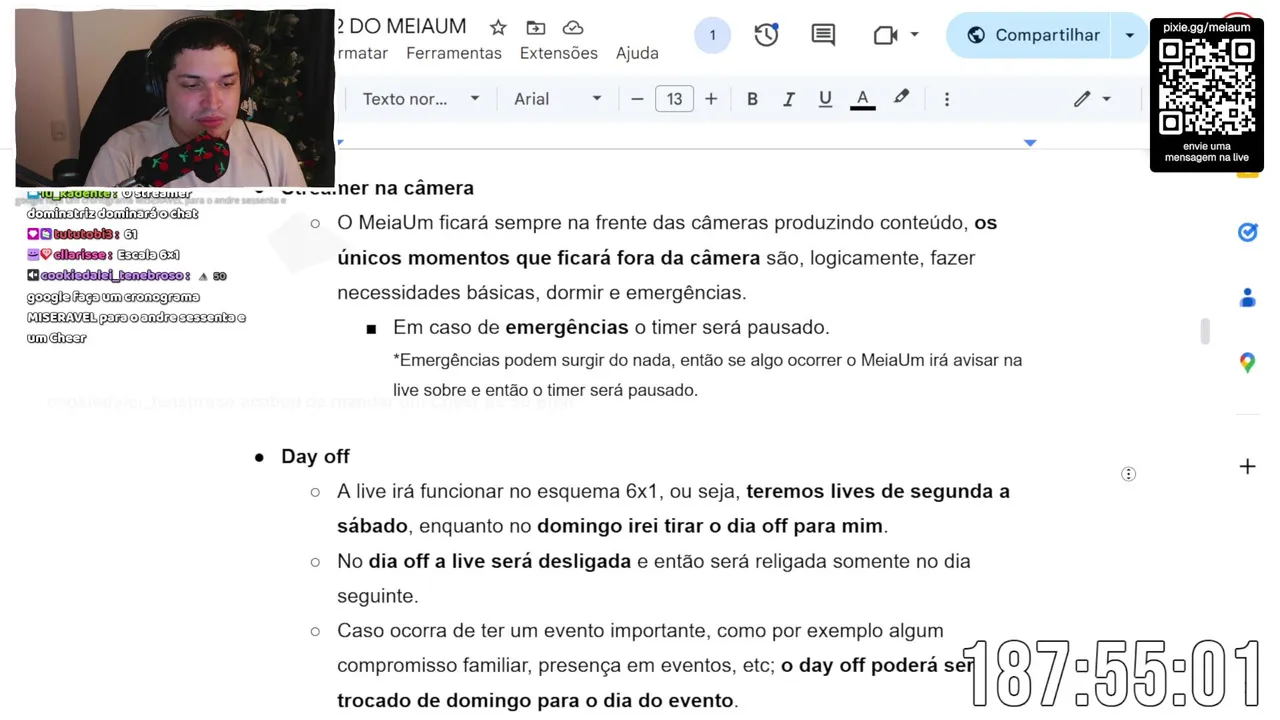This screenshot has width=1280, height=720.
Task: Click the Compartilhar share button
Action: [1033, 35]
